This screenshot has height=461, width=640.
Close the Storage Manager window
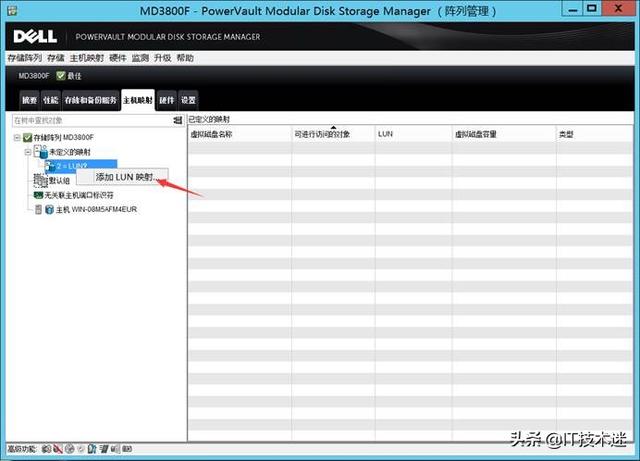coord(618,9)
